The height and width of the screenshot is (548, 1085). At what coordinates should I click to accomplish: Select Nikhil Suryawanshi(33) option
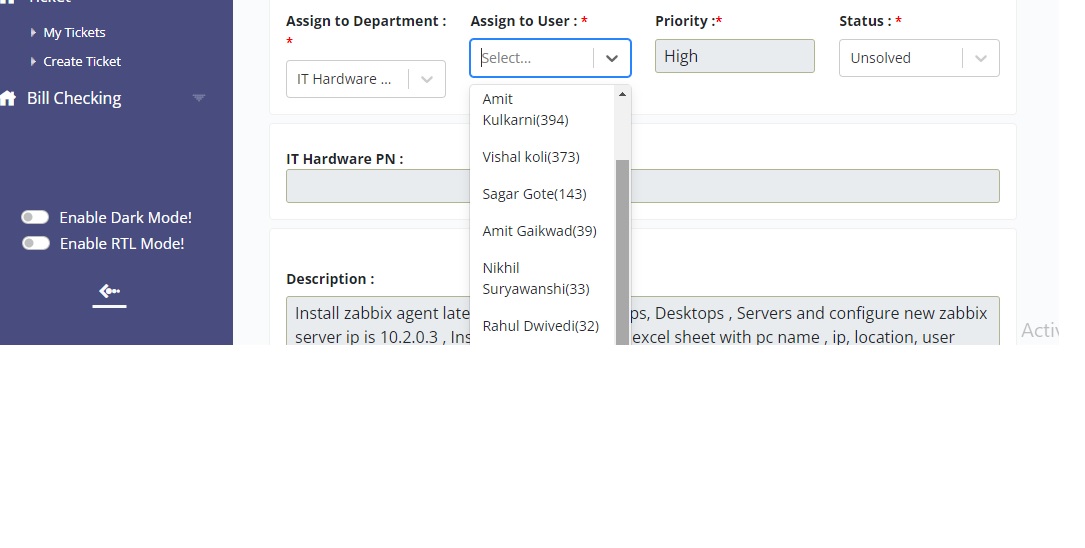click(542, 278)
